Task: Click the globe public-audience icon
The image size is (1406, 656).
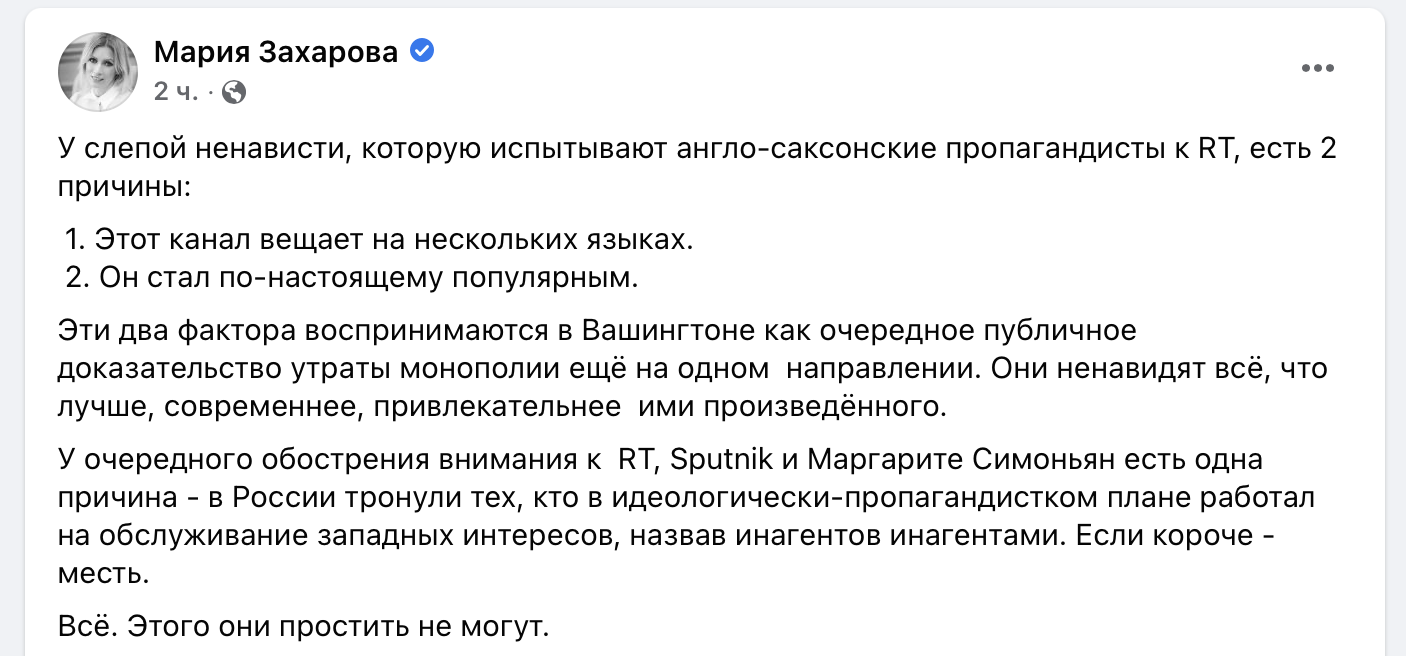Action: [235, 93]
